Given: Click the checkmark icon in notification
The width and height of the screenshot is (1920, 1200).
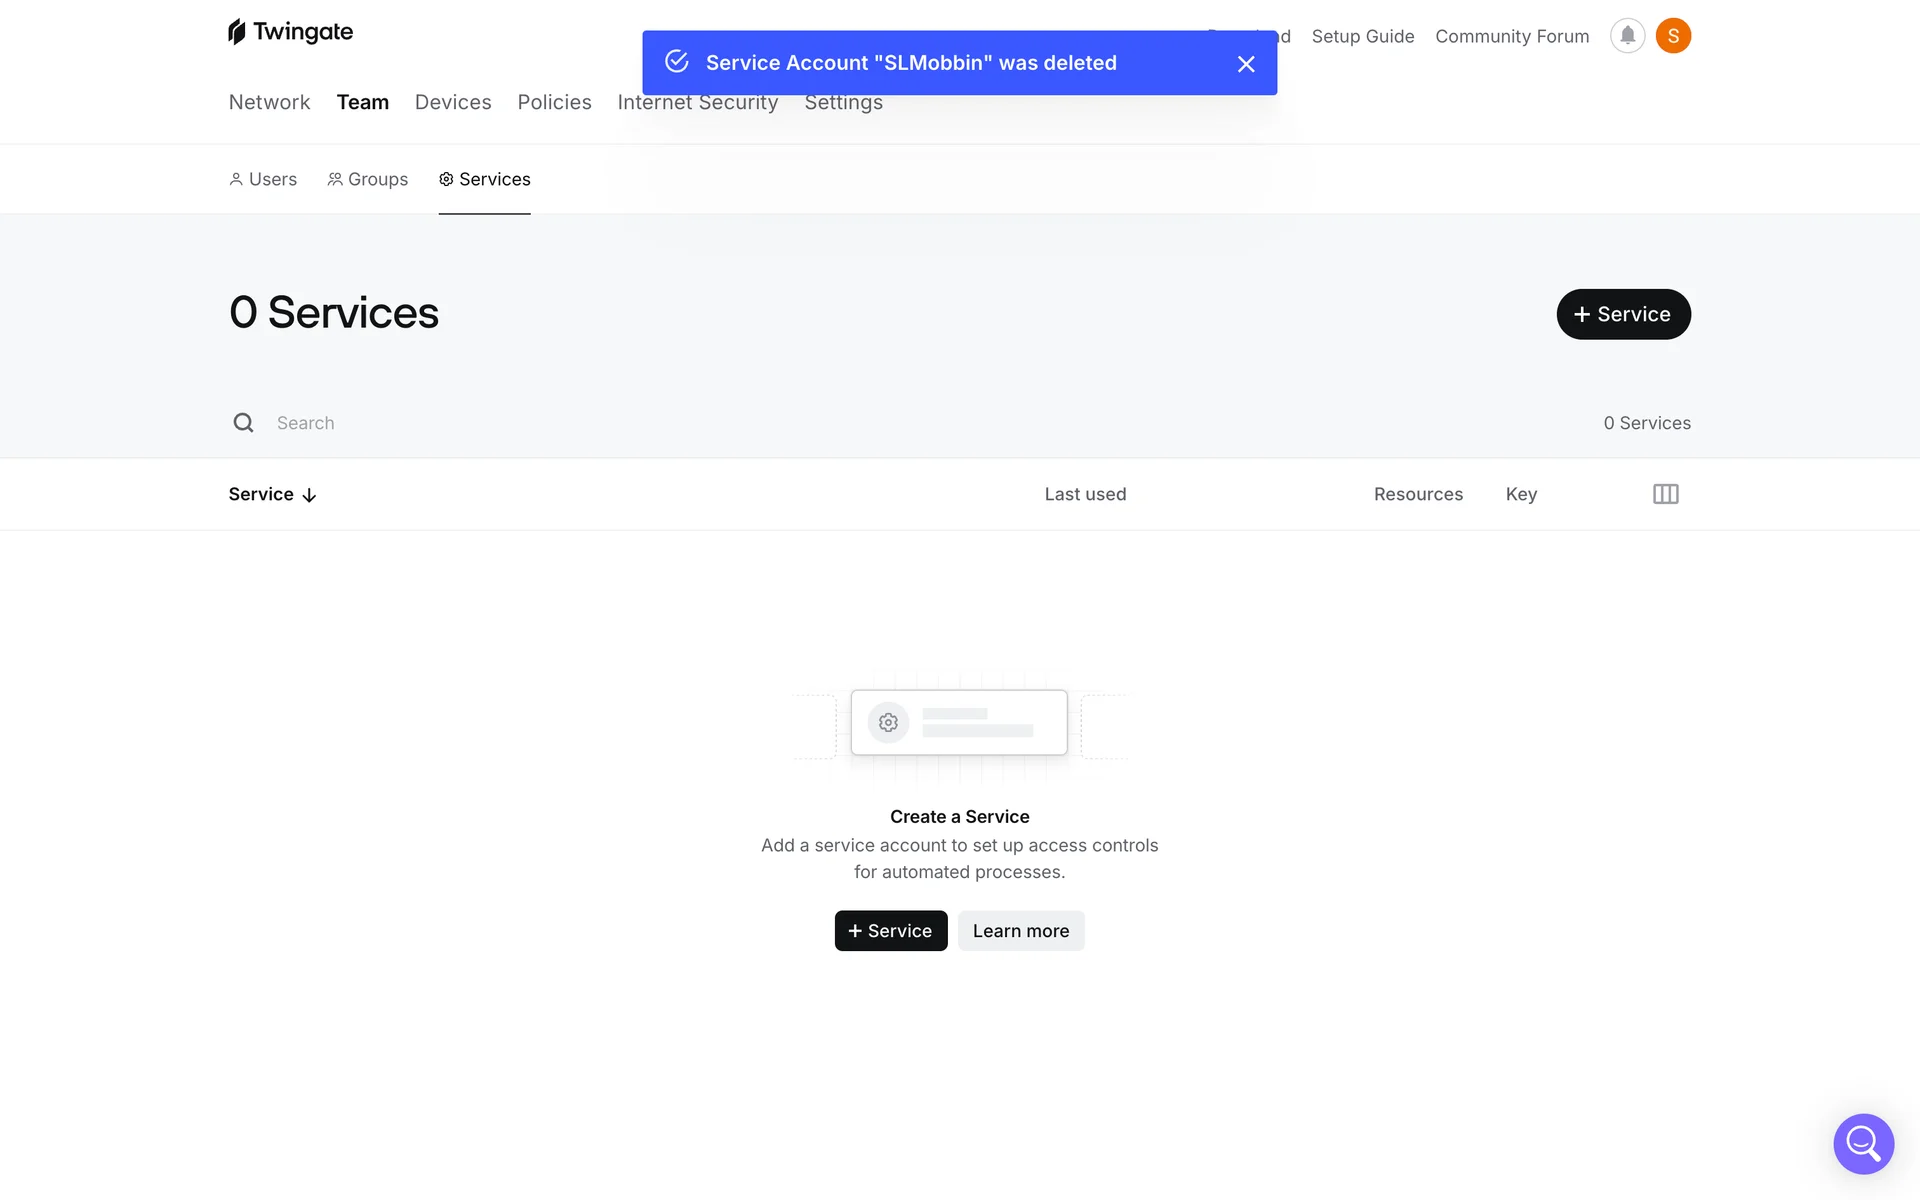Looking at the screenshot, I should (677, 62).
